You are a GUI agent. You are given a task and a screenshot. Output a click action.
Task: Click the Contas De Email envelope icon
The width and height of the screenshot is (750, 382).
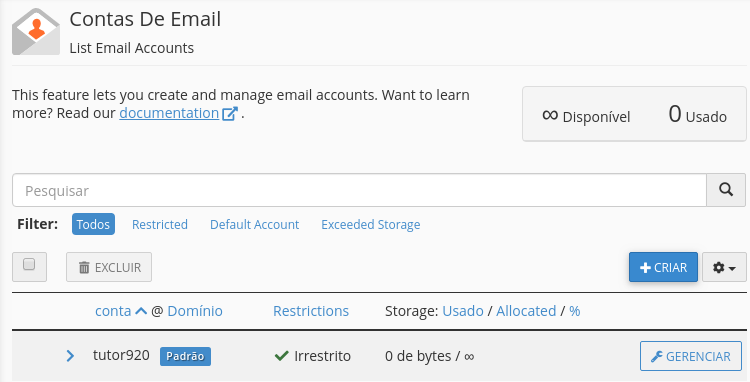36,32
